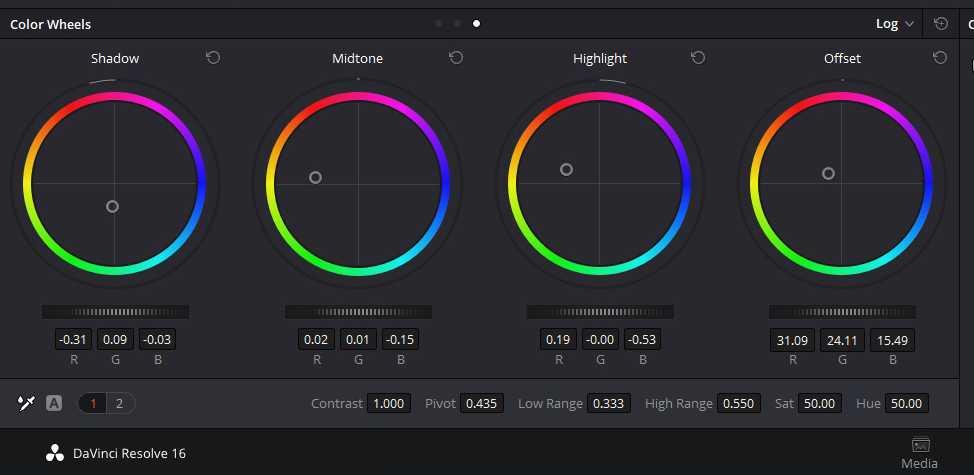The height and width of the screenshot is (475, 974).
Task: Click the Highlight B value -0.53
Action: click(642, 340)
